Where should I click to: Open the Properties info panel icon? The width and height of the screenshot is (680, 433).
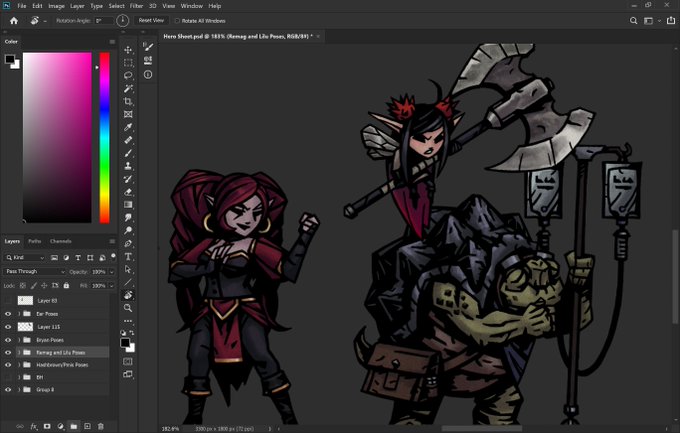click(148, 75)
